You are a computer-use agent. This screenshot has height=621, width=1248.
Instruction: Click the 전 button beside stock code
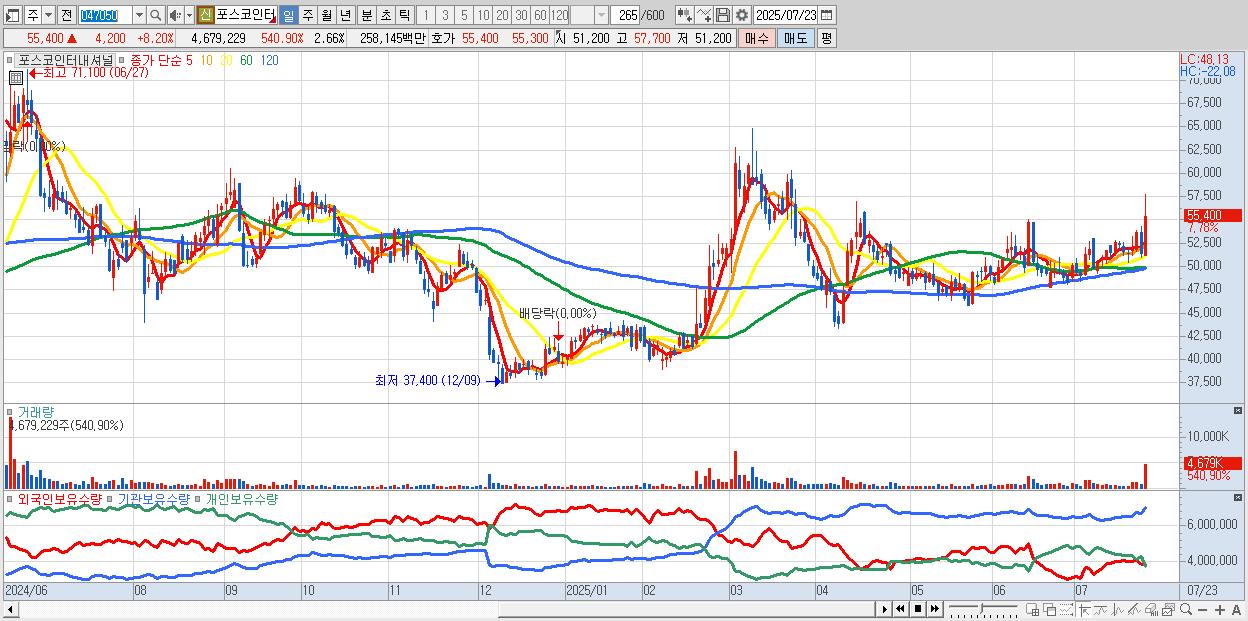point(66,15)
